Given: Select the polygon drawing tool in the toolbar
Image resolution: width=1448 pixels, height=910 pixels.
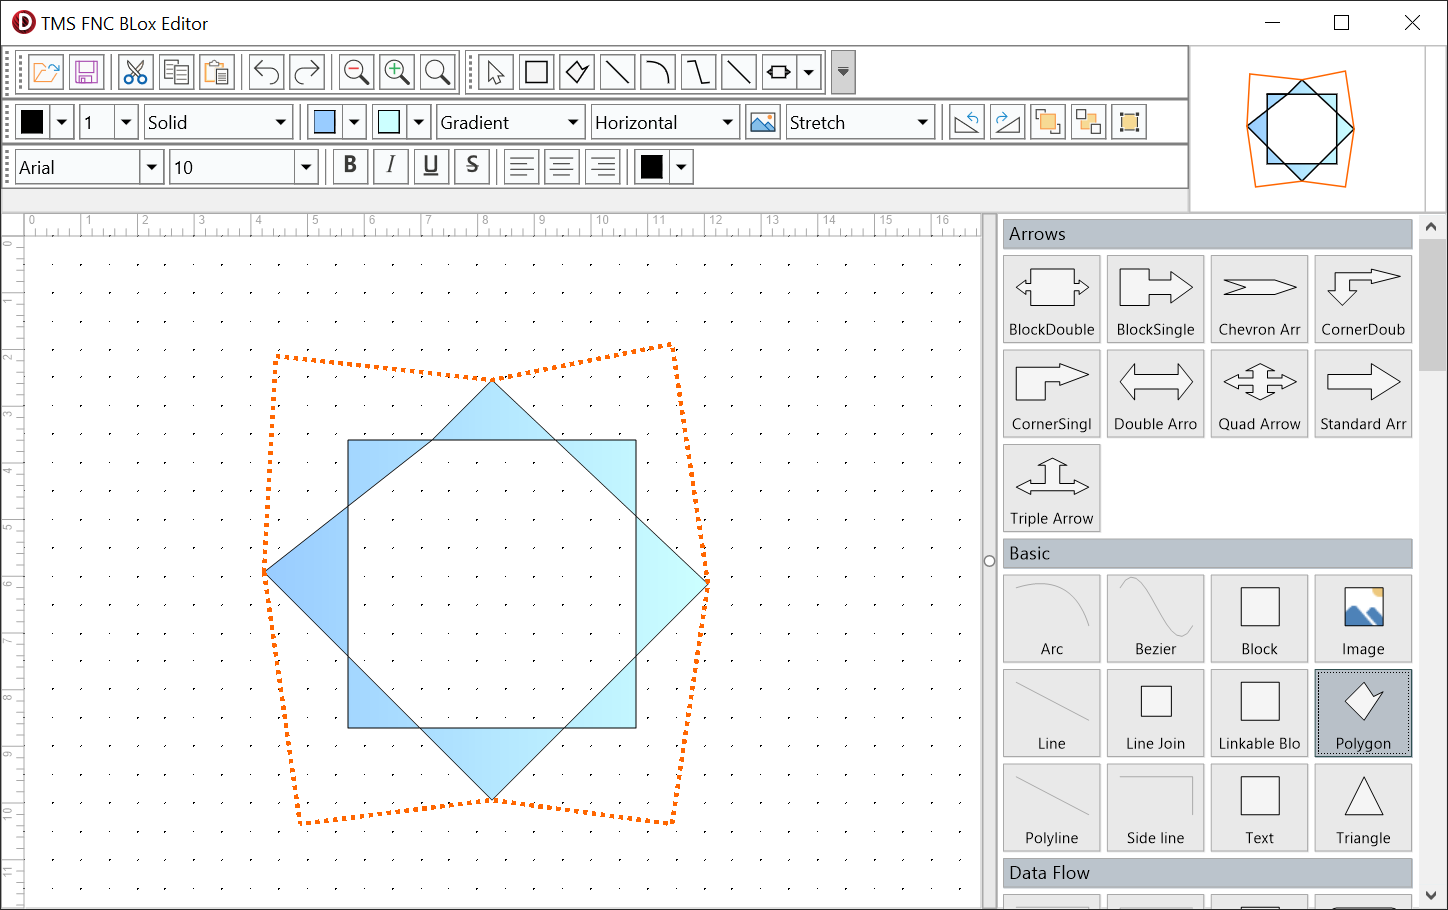Looking at the screenshot, I should (577, 72).
